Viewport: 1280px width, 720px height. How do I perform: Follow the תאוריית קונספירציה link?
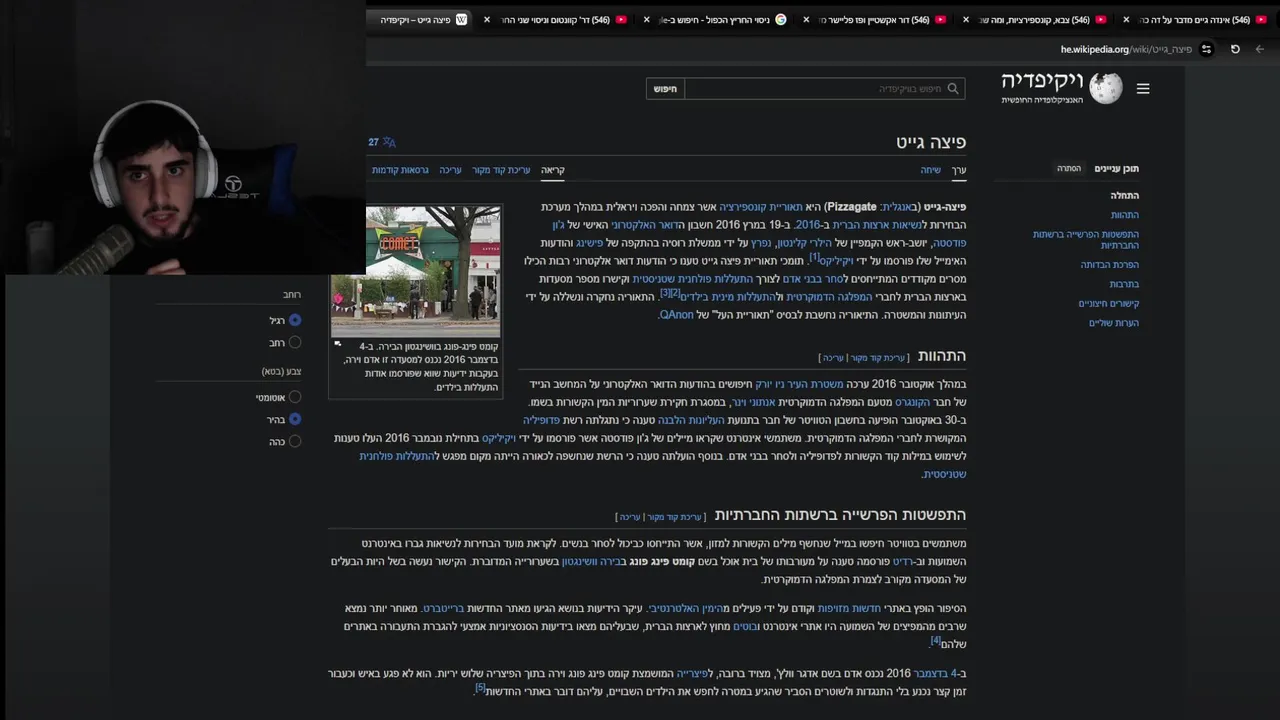click(761, 207)
